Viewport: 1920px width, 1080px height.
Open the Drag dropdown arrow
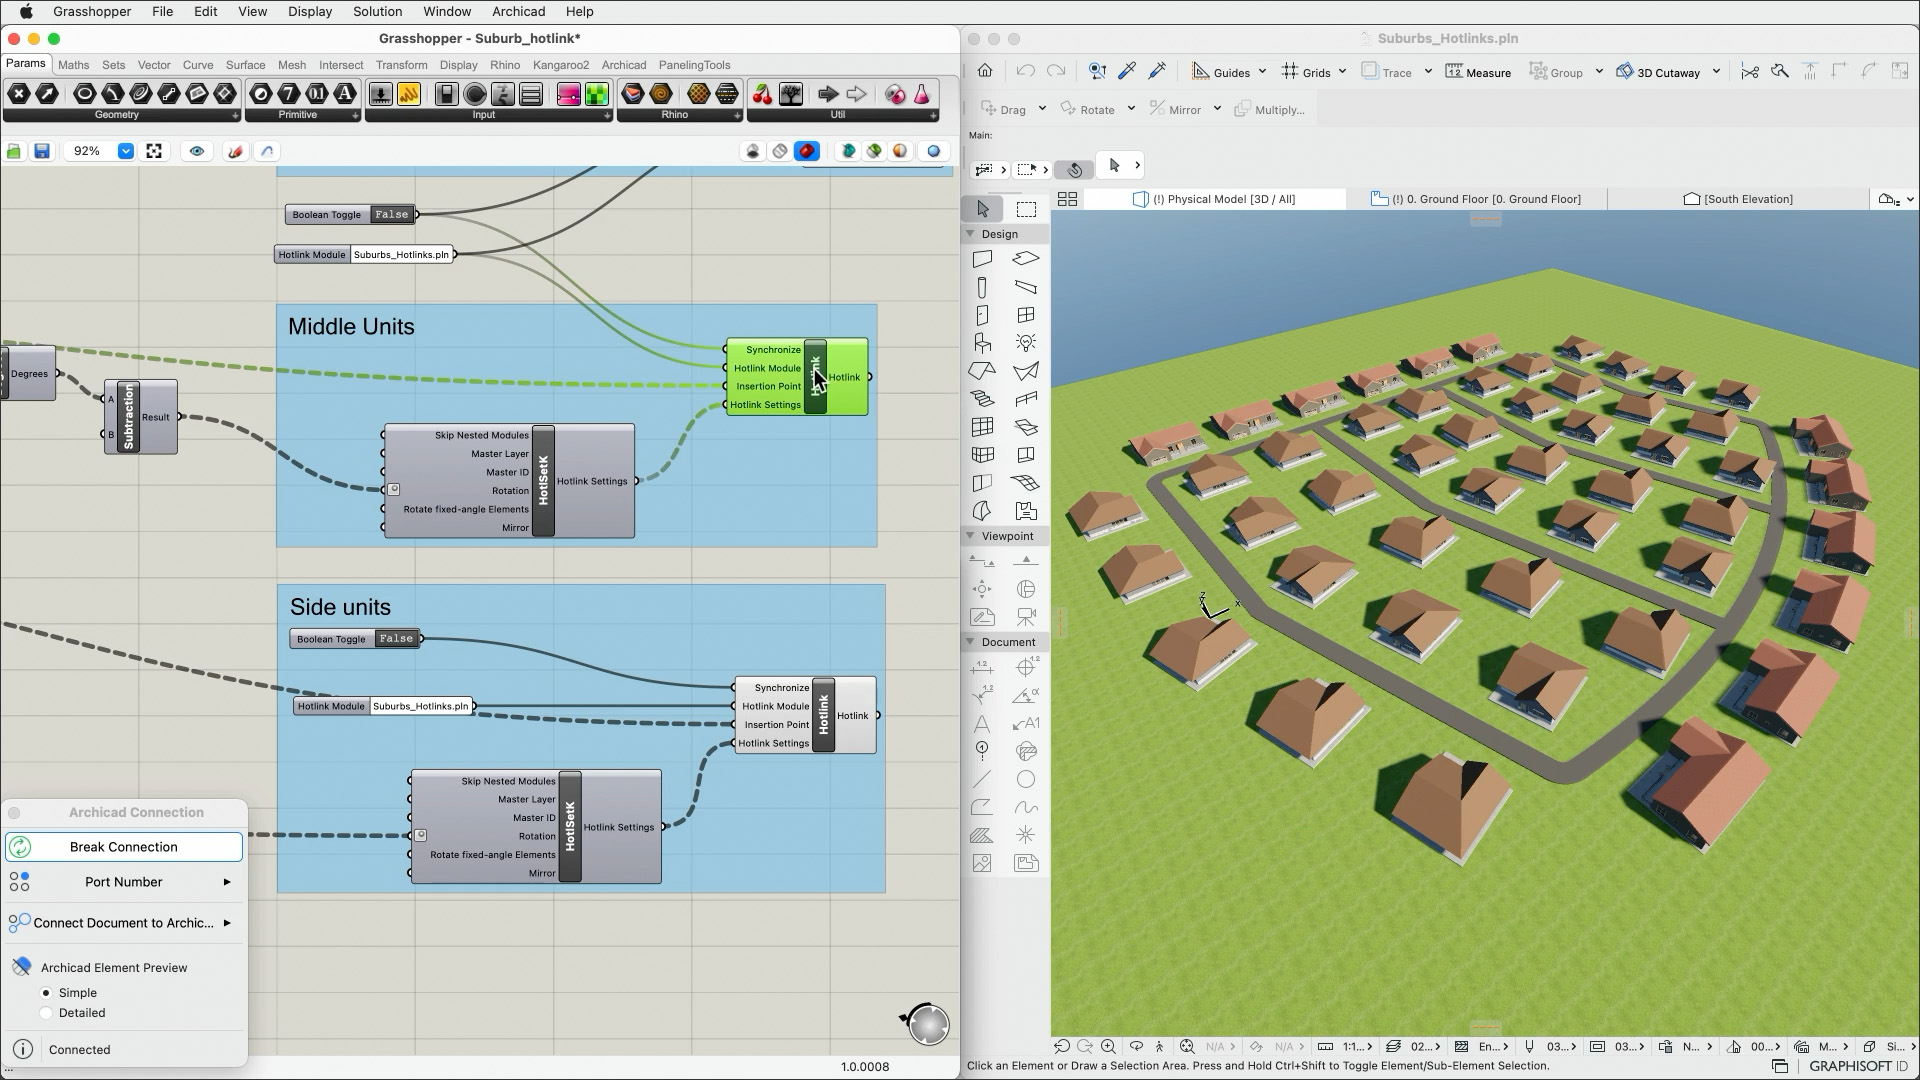pos(1042,109)
